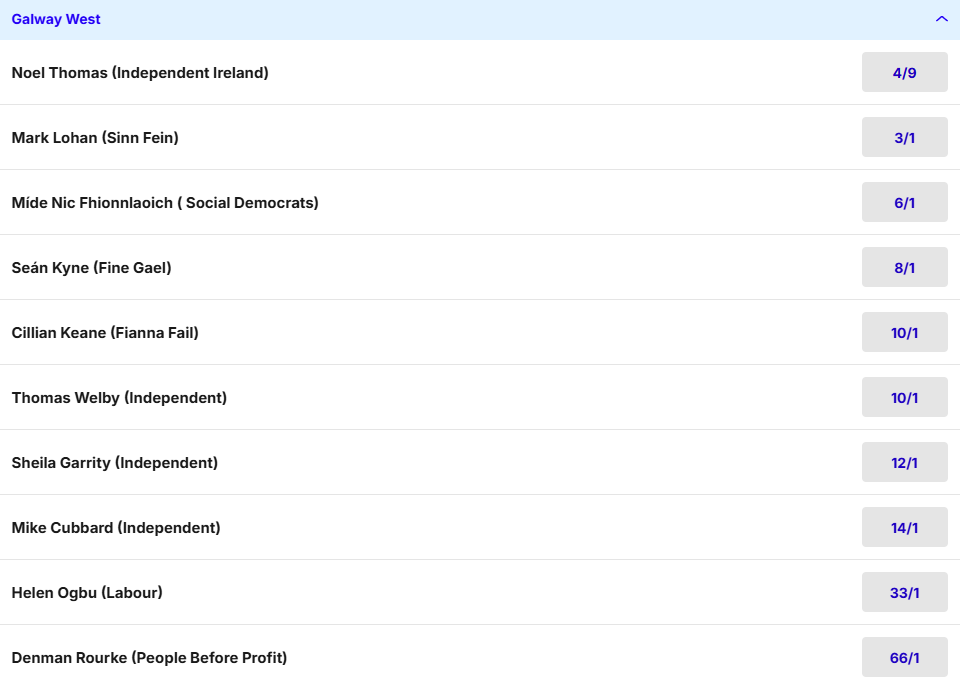Click Cillian Keane (Fianna Fail) name
Viewport: 968px width, 688px height.
(x=105, y=333)
